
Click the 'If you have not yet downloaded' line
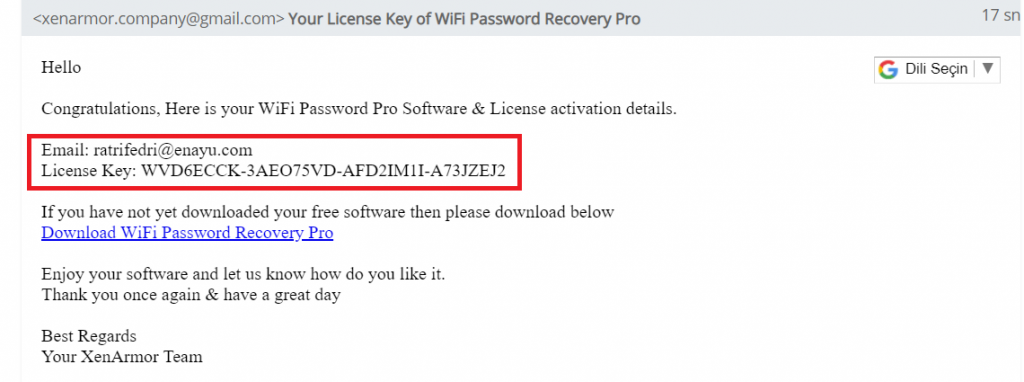[328, 212]
